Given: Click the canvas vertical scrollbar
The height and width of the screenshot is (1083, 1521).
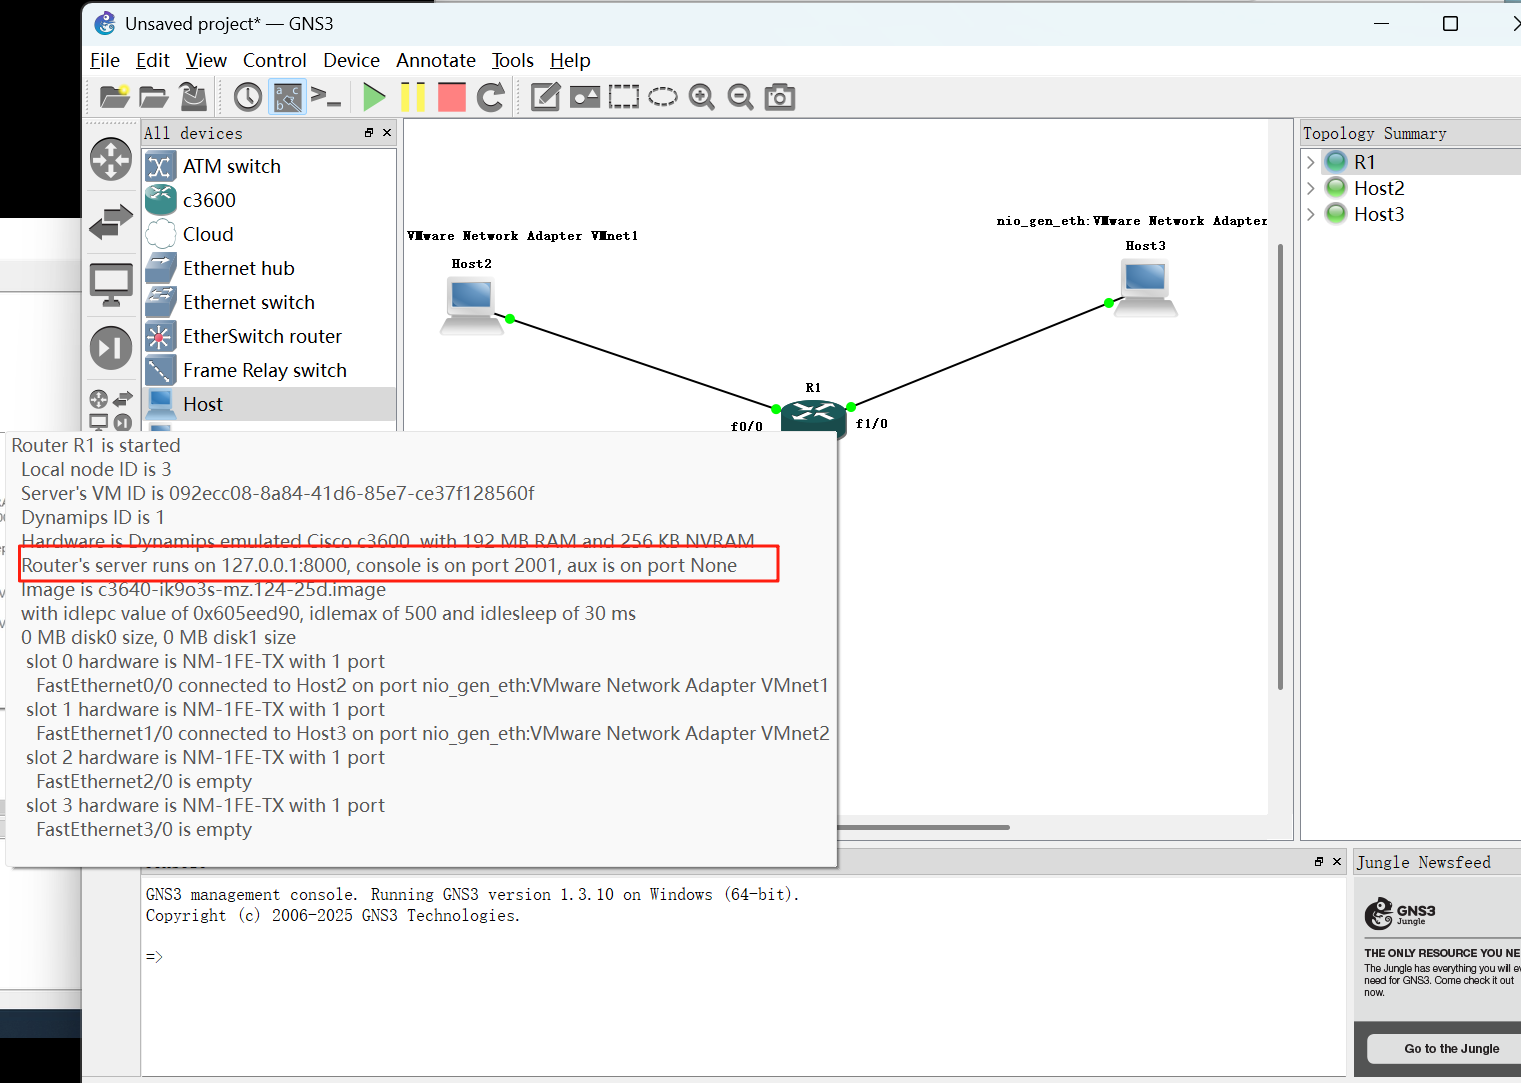Looking at the screenshot, I should [1280, 467].
